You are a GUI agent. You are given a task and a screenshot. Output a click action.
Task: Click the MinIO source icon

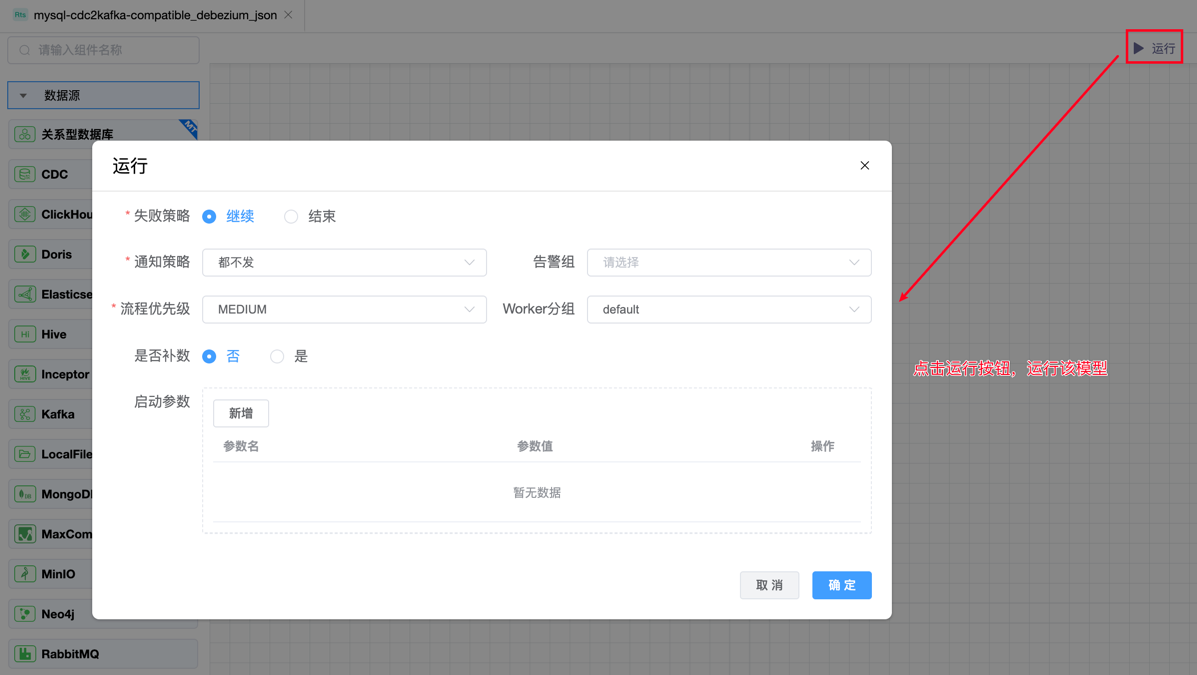[x=25, y=574]
